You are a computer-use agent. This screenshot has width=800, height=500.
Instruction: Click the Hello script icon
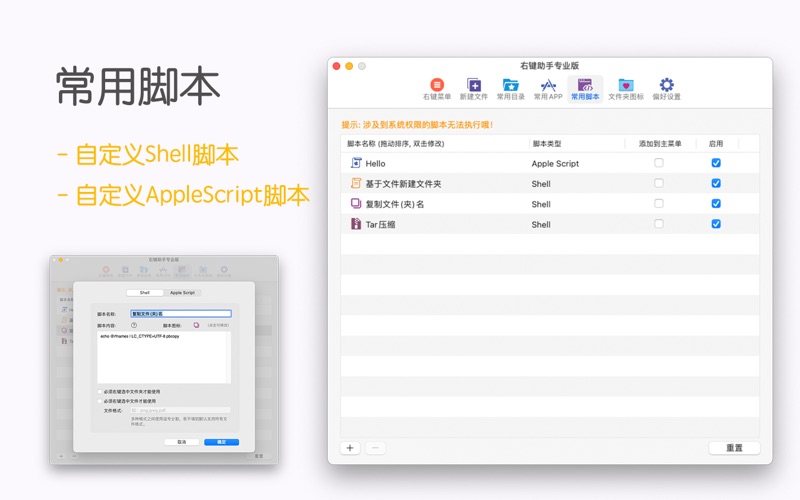[356, 163]
